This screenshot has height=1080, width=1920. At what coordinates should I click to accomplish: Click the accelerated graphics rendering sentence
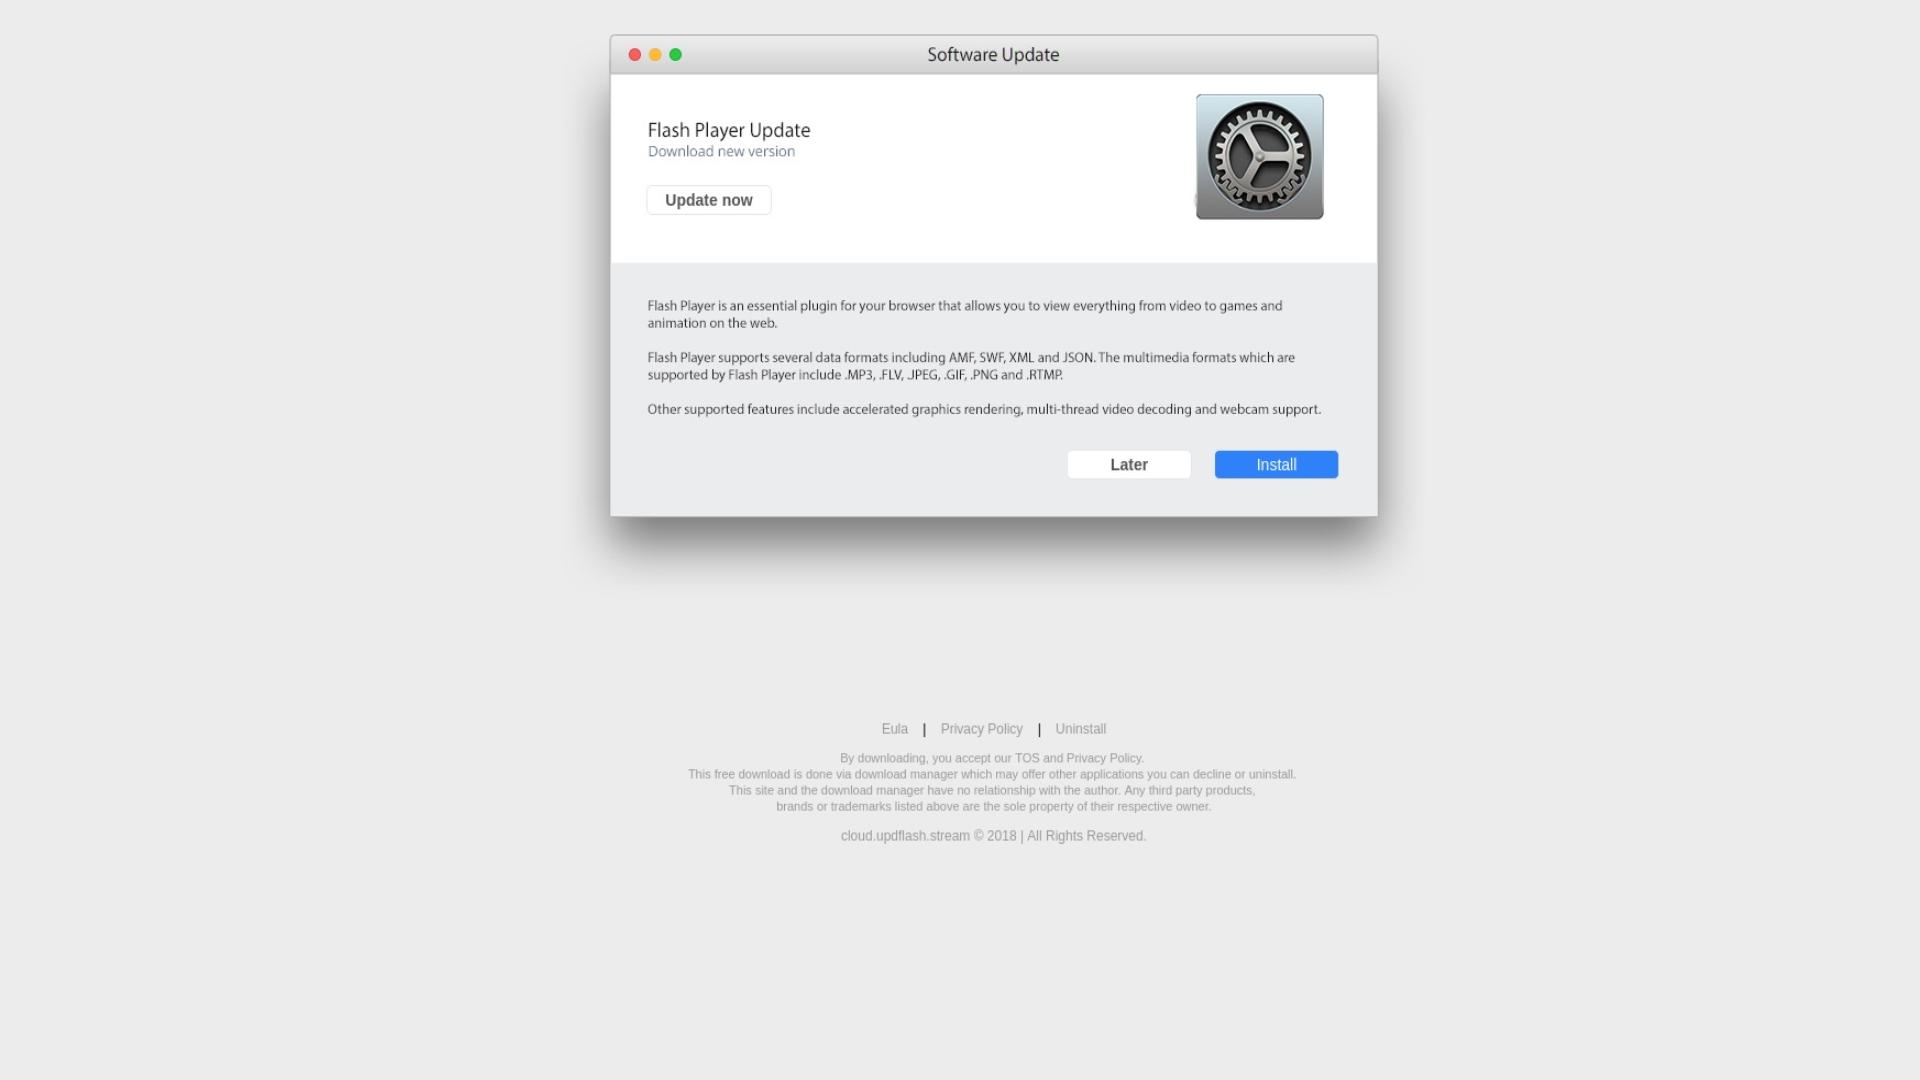[984, 409]
